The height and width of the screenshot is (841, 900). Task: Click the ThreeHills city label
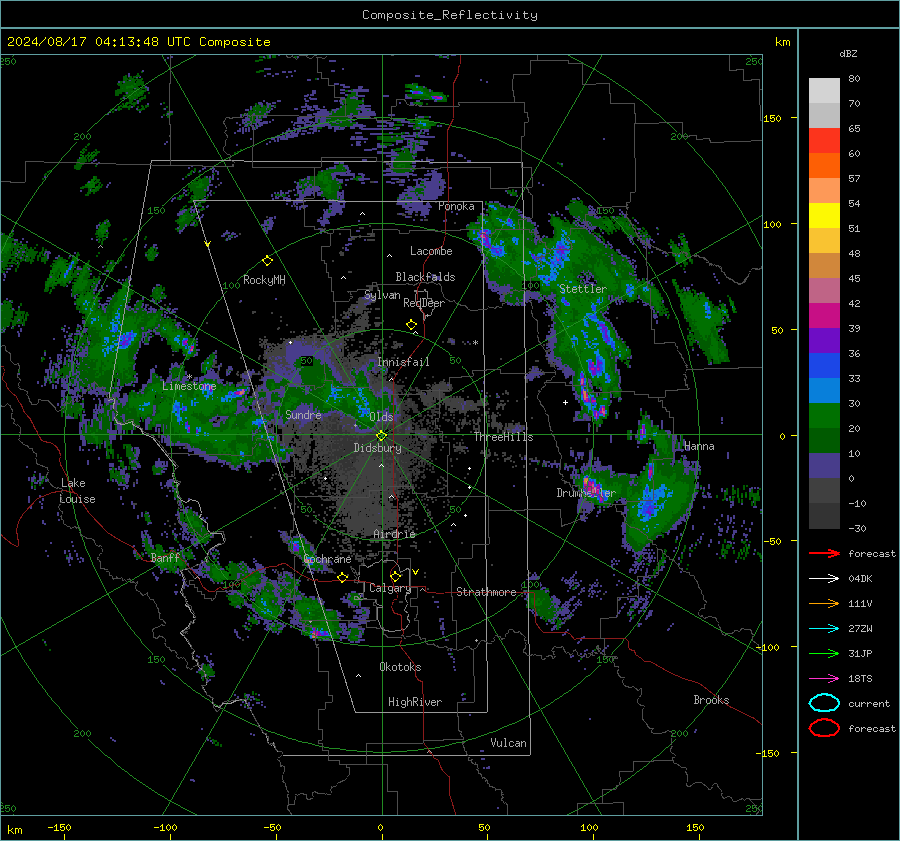pyautogui.click(x=503, y=437)
